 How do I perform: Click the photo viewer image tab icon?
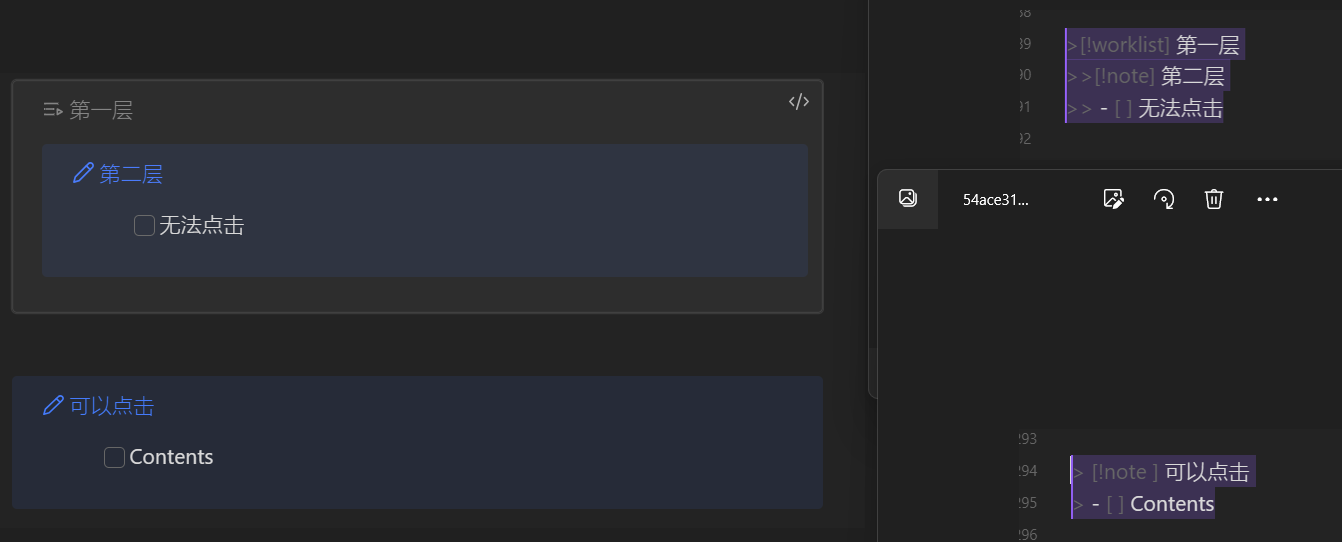[908, 198]
